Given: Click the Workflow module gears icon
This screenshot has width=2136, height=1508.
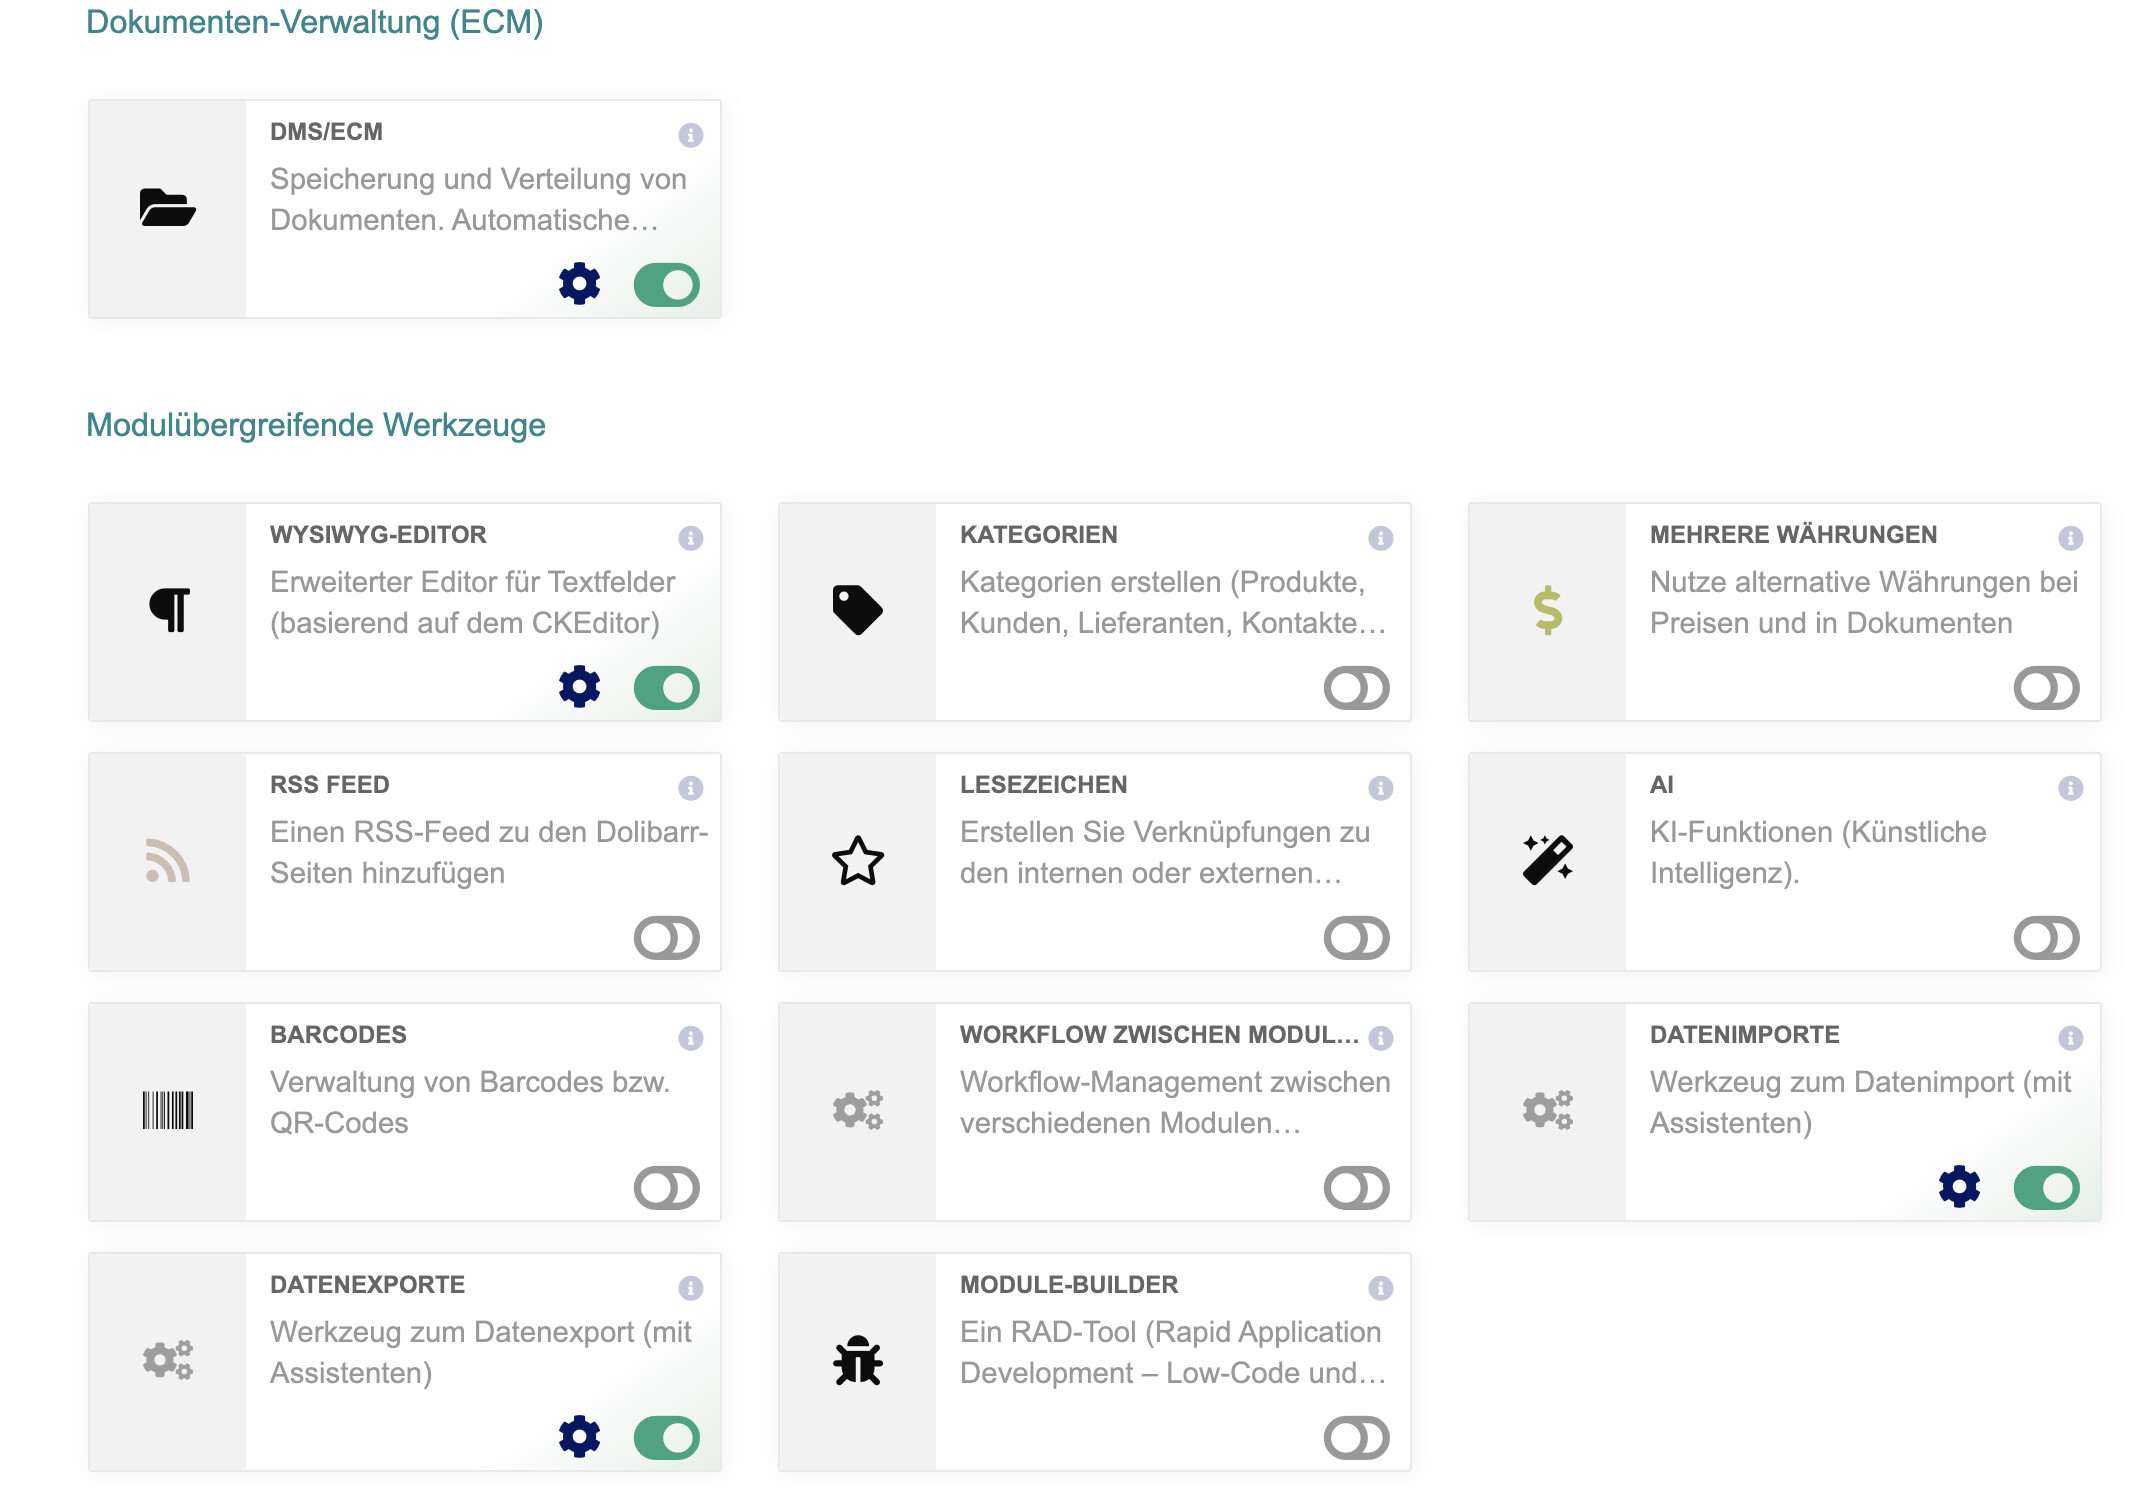Looking at the screenshot, I should tap(858, 1110).
